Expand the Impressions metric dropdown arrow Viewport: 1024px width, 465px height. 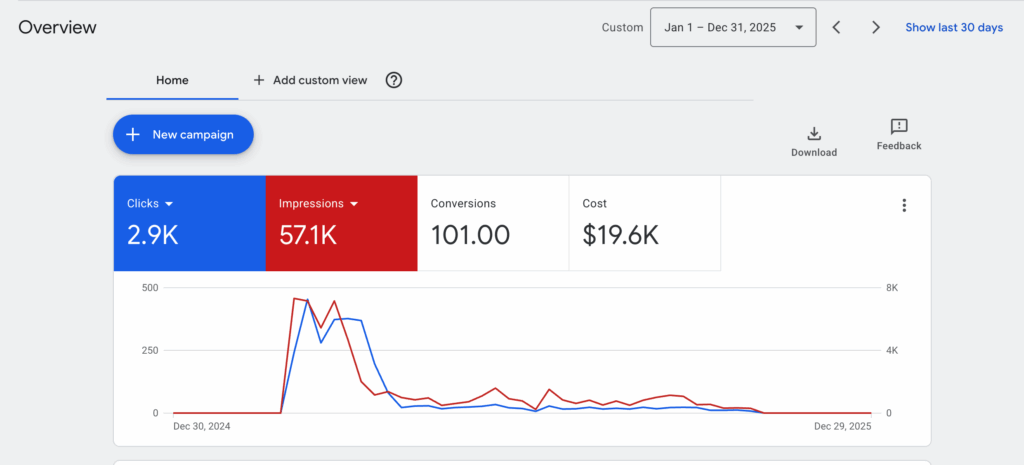tap(353, 204)
